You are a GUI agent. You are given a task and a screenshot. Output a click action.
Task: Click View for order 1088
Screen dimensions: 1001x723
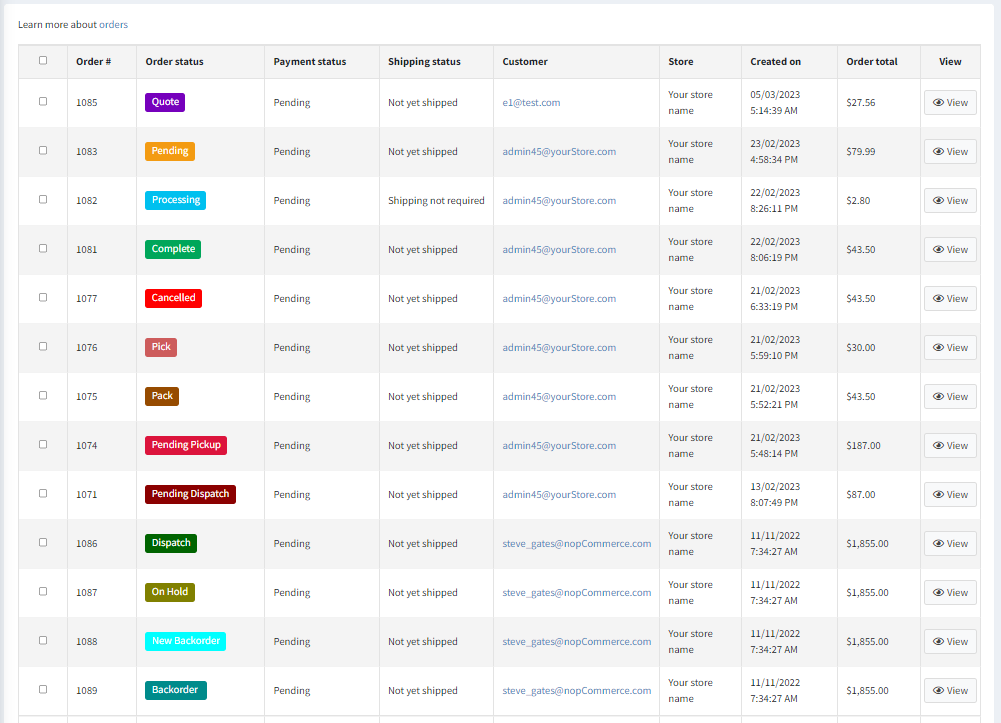click(950, 642)
